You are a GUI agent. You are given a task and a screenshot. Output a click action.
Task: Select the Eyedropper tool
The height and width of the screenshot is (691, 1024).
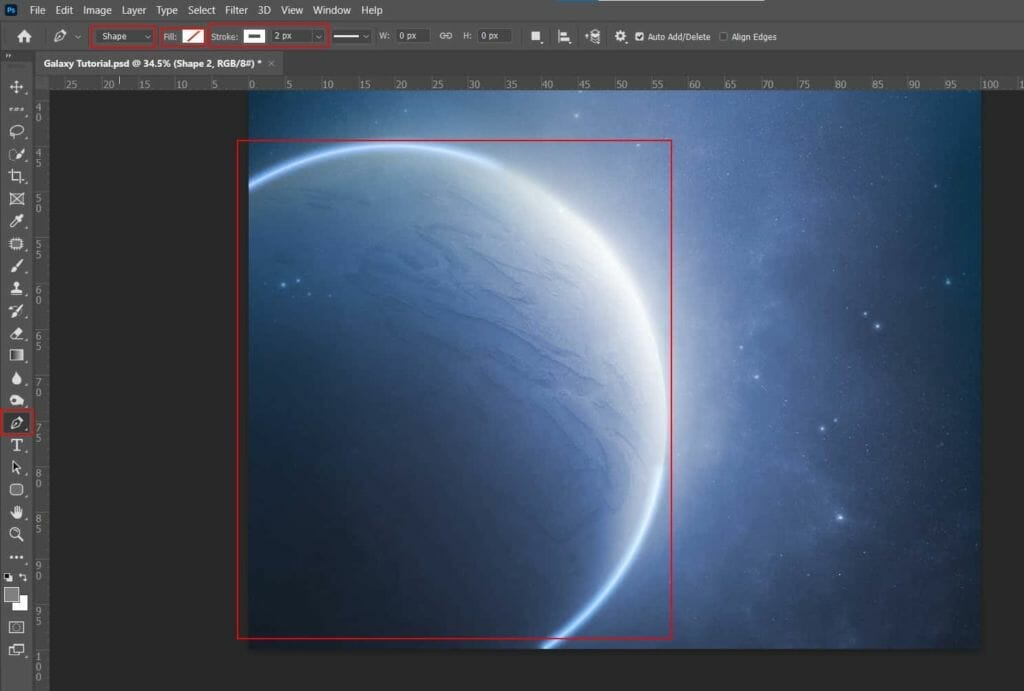pos(16,221)
